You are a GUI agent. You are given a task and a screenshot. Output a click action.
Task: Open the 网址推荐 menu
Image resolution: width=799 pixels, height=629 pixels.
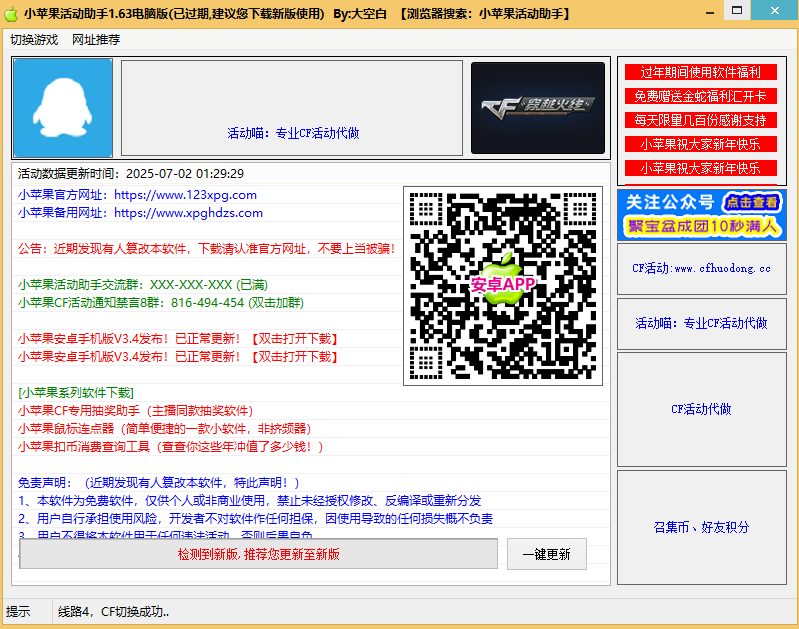96,40
